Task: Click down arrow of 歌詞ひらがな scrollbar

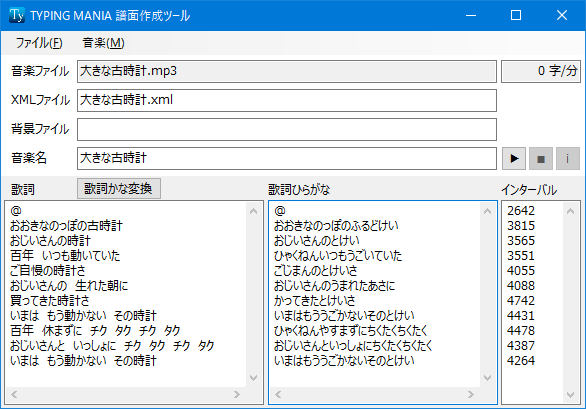Action: (487, 378)
